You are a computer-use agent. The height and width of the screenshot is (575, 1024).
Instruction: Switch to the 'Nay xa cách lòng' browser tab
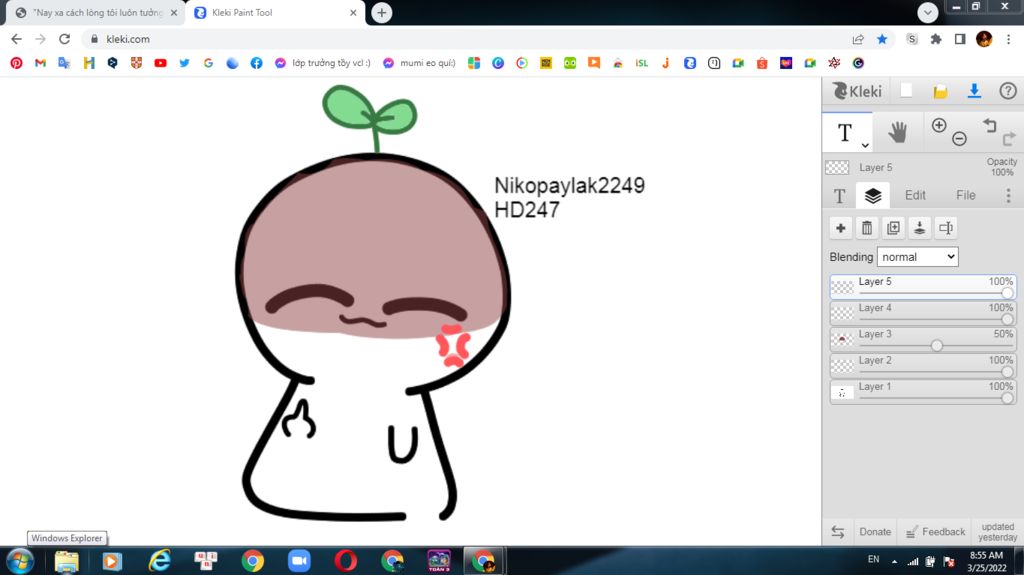(95, 12)
